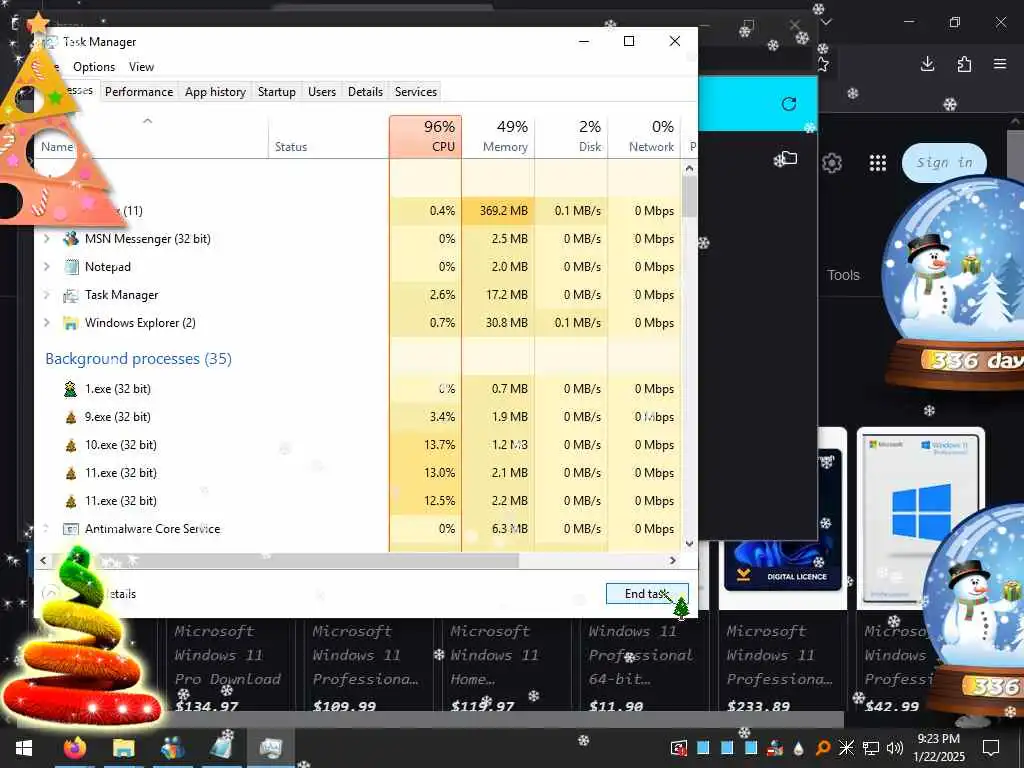Screen dimensions: 1024x768
Task: Open the notification center icon
Action: pyautogui.click(x=991, y=748)
